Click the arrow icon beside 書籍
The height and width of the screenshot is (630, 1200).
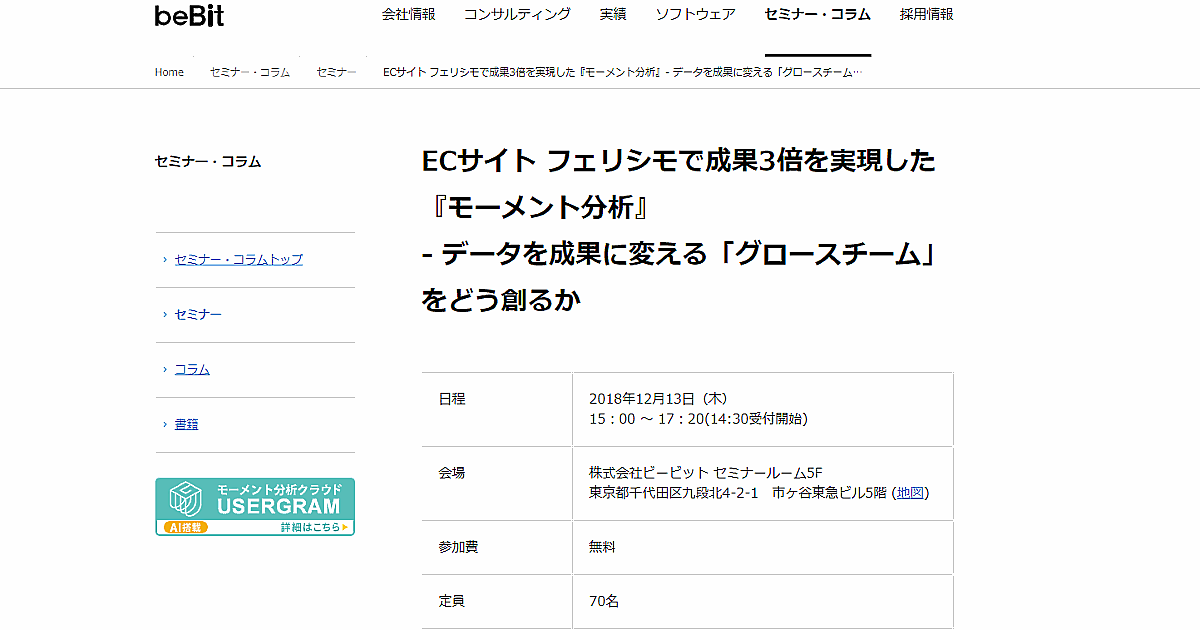165,425
